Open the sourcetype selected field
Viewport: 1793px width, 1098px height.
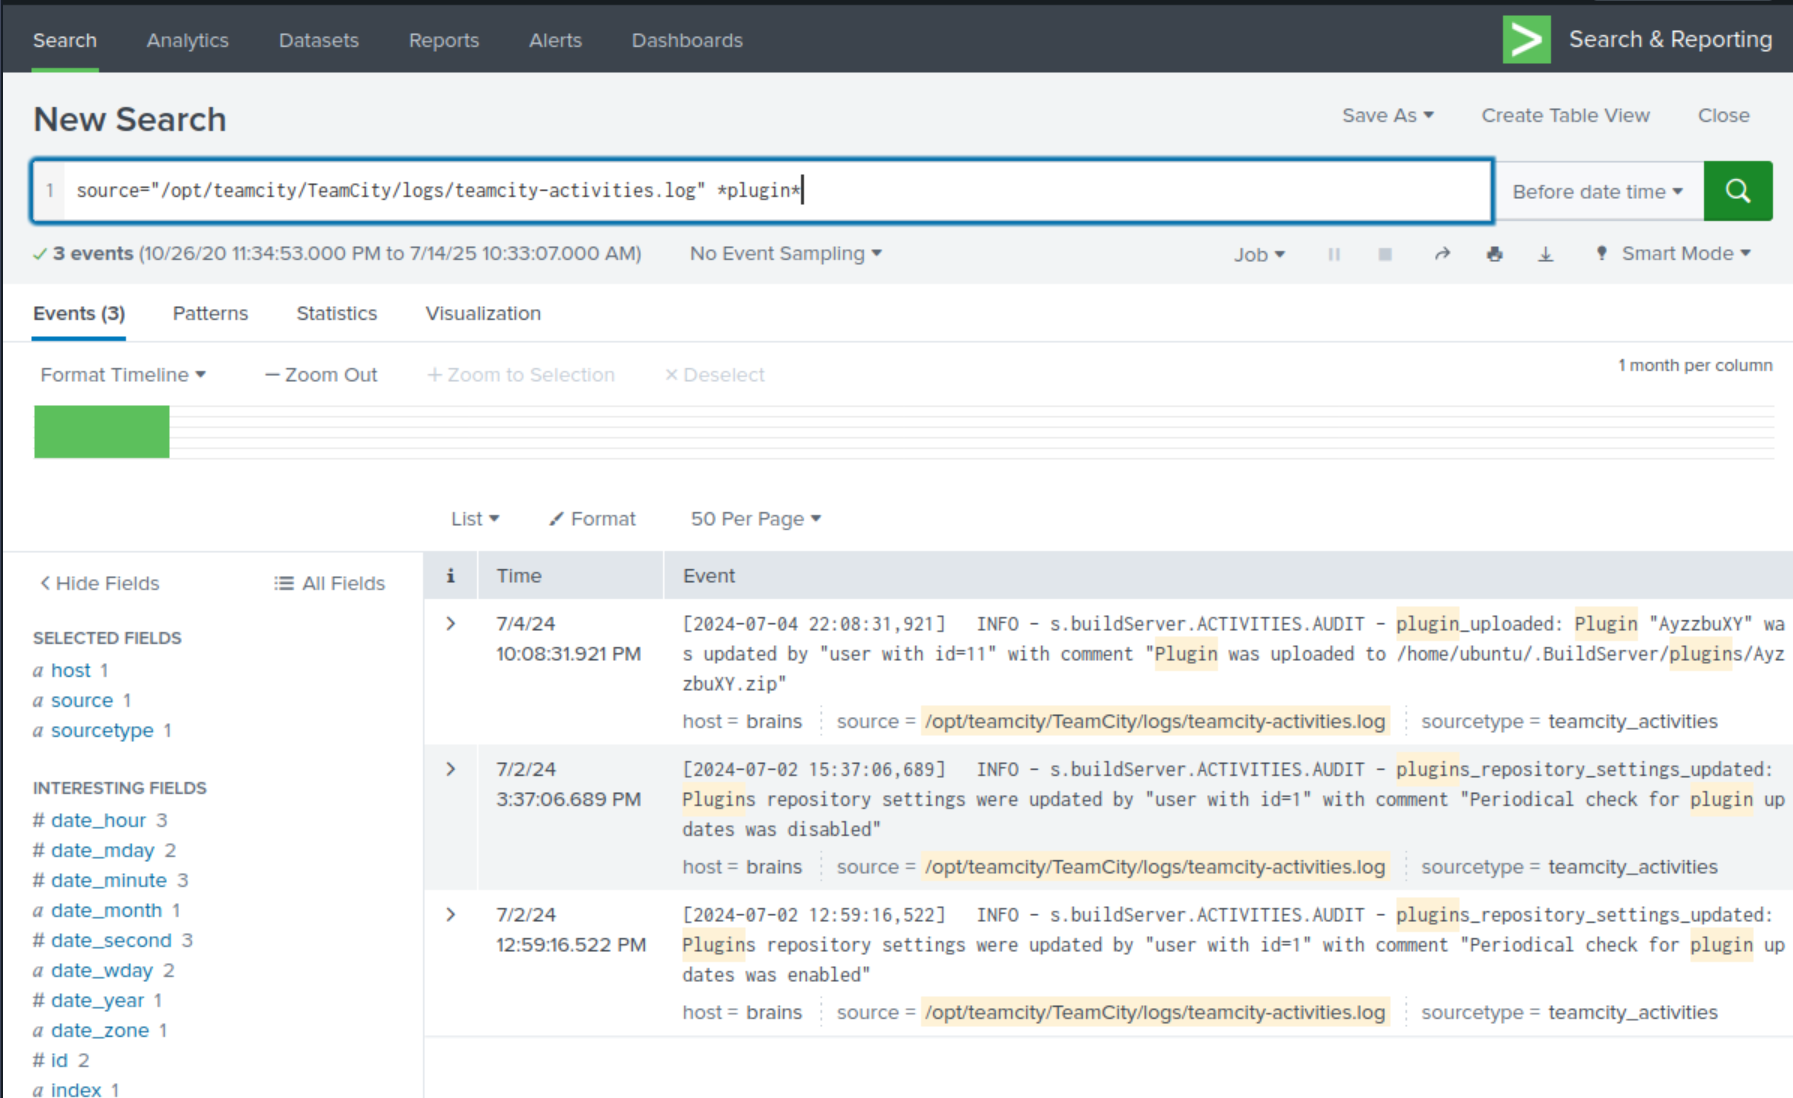click(x=102, y=731)
